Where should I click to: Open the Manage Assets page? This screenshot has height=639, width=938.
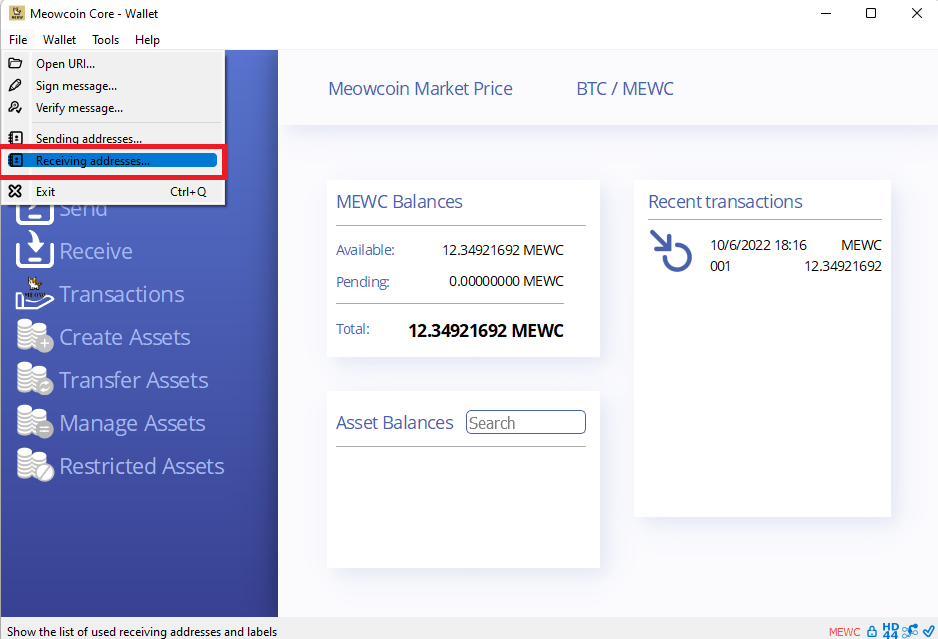(132, 423)
